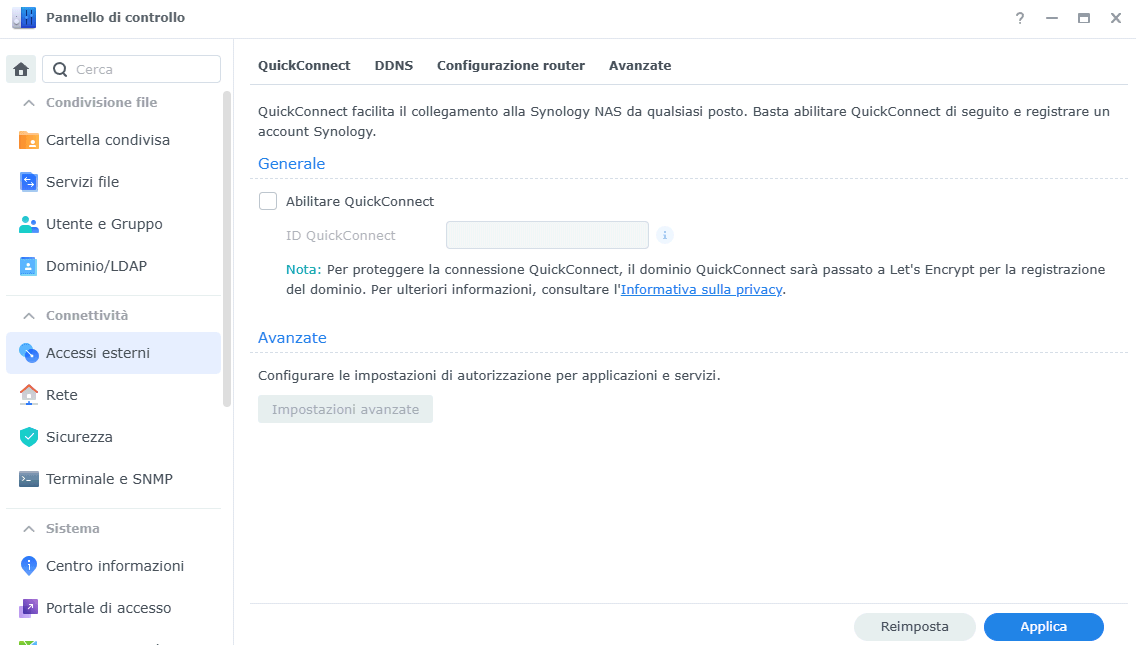1136x645 pixels.
Task: Open Terminale e SNMP settings
Action: (113, 479)
